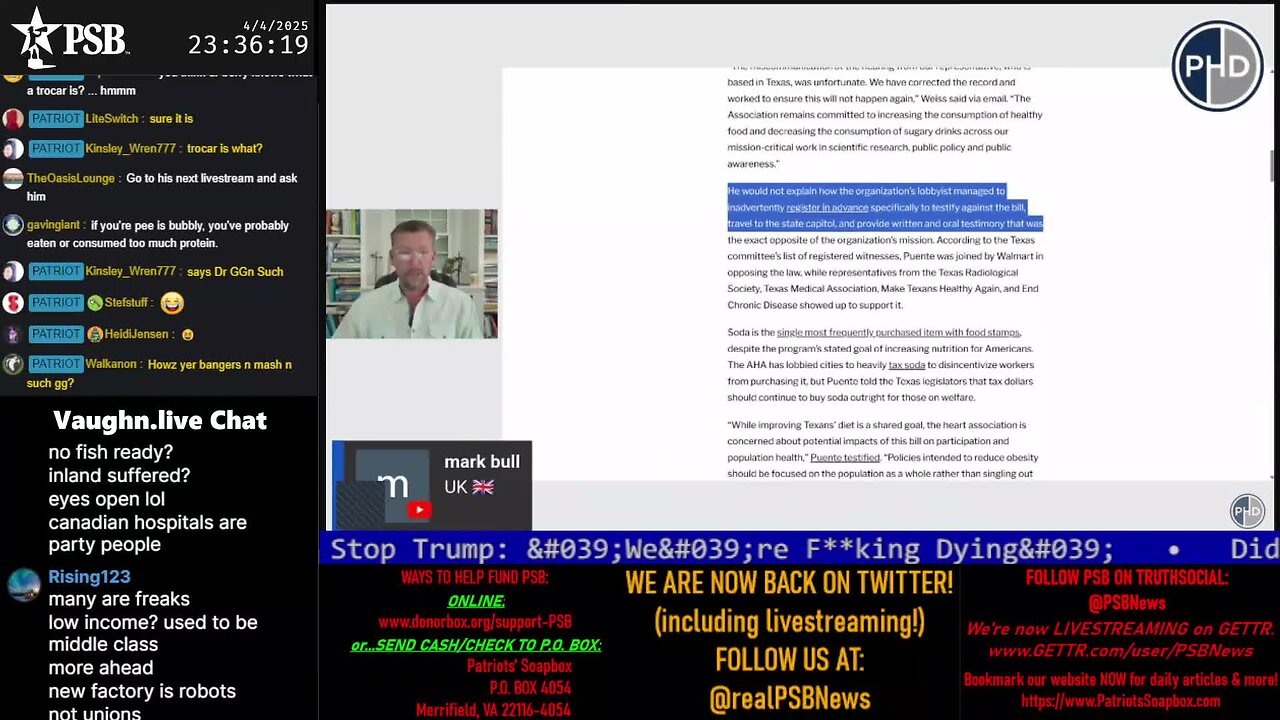
Task: Click the @PSBNews TruthSocial handle
Action: coord(1126,602)
